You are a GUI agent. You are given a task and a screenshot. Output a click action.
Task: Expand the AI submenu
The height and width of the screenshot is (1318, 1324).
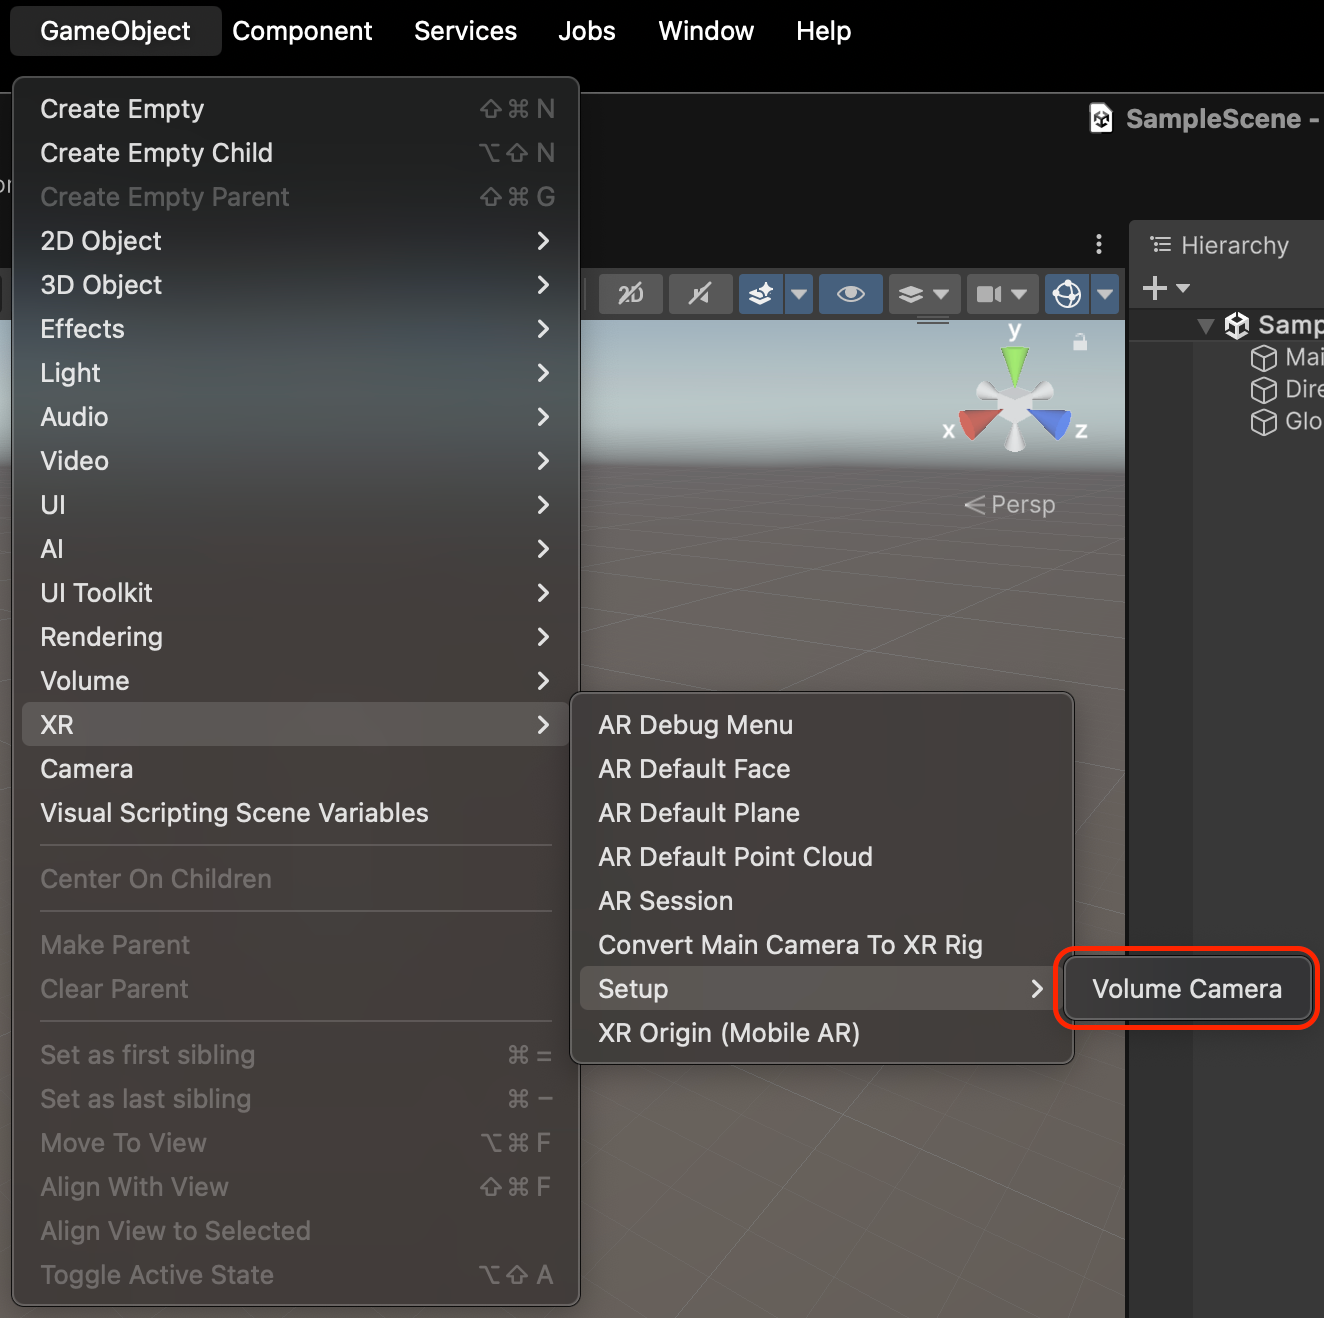(296, 549)
